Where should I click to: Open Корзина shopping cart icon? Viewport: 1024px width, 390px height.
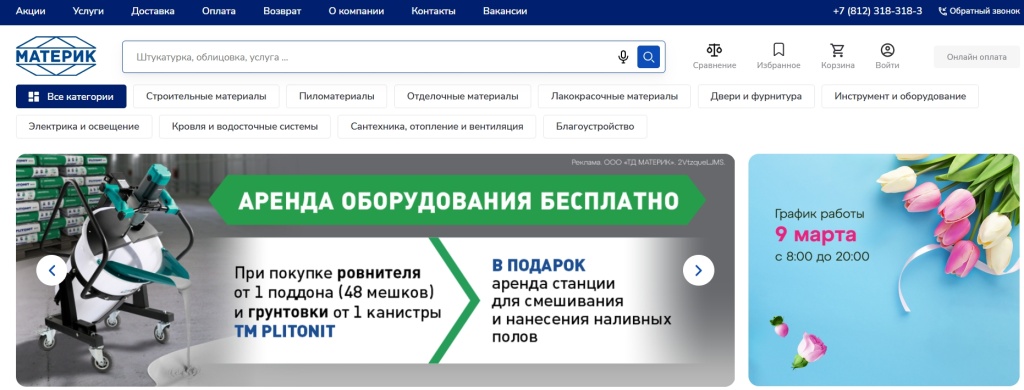tap(837, 50)
